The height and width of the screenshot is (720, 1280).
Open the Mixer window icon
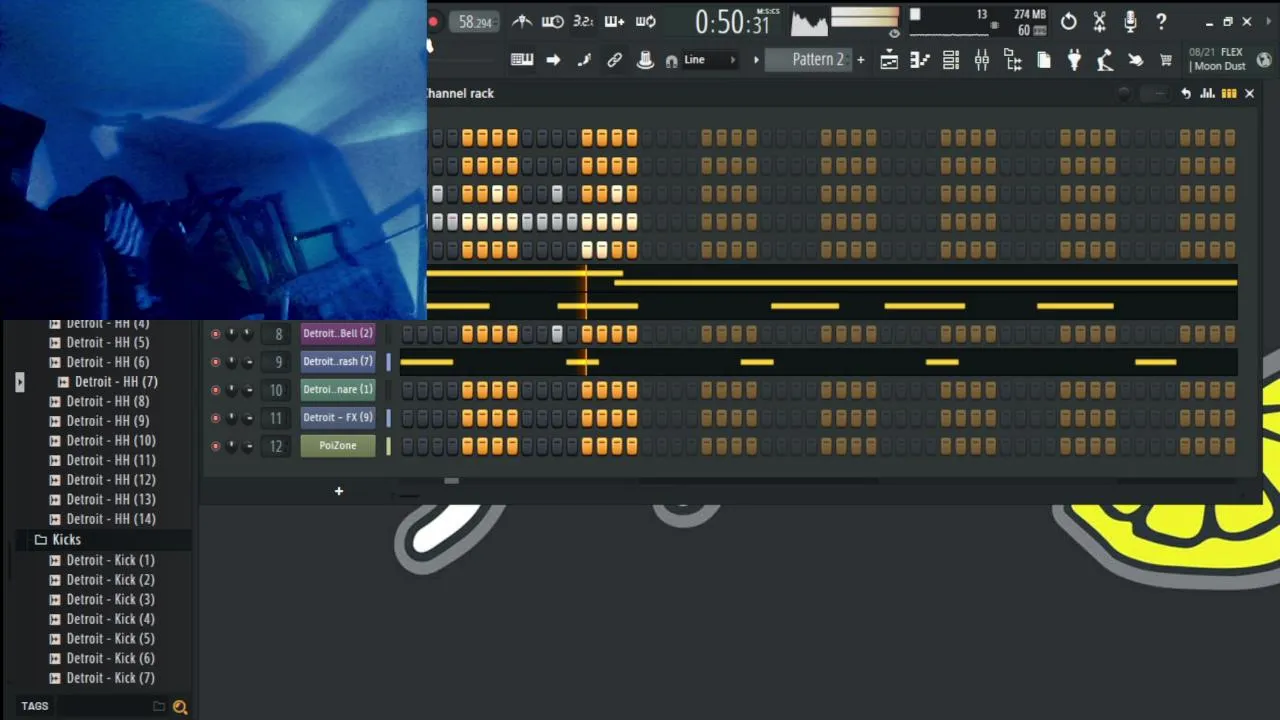tap(982, 60)
